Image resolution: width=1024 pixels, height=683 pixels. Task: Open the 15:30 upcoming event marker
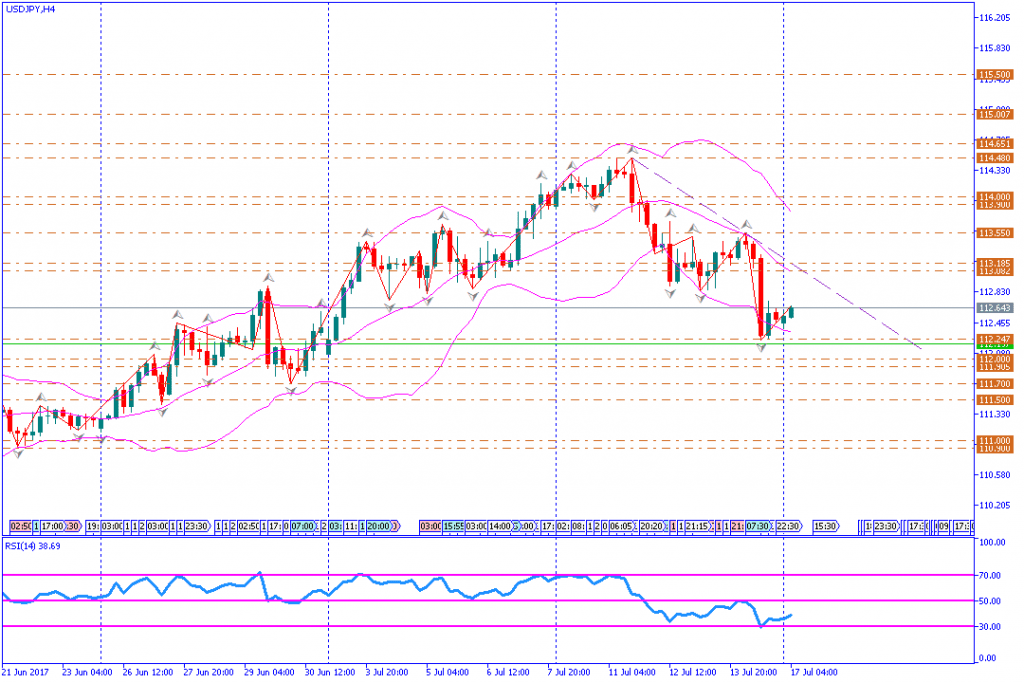point(826,526)
